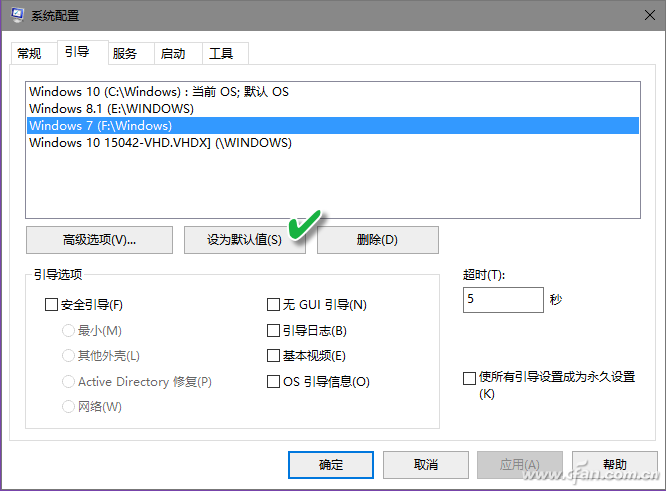Close the 系统配置 dialog
Image resolution: width=666 pixels, height=491 pixels.
pos(649,15)
